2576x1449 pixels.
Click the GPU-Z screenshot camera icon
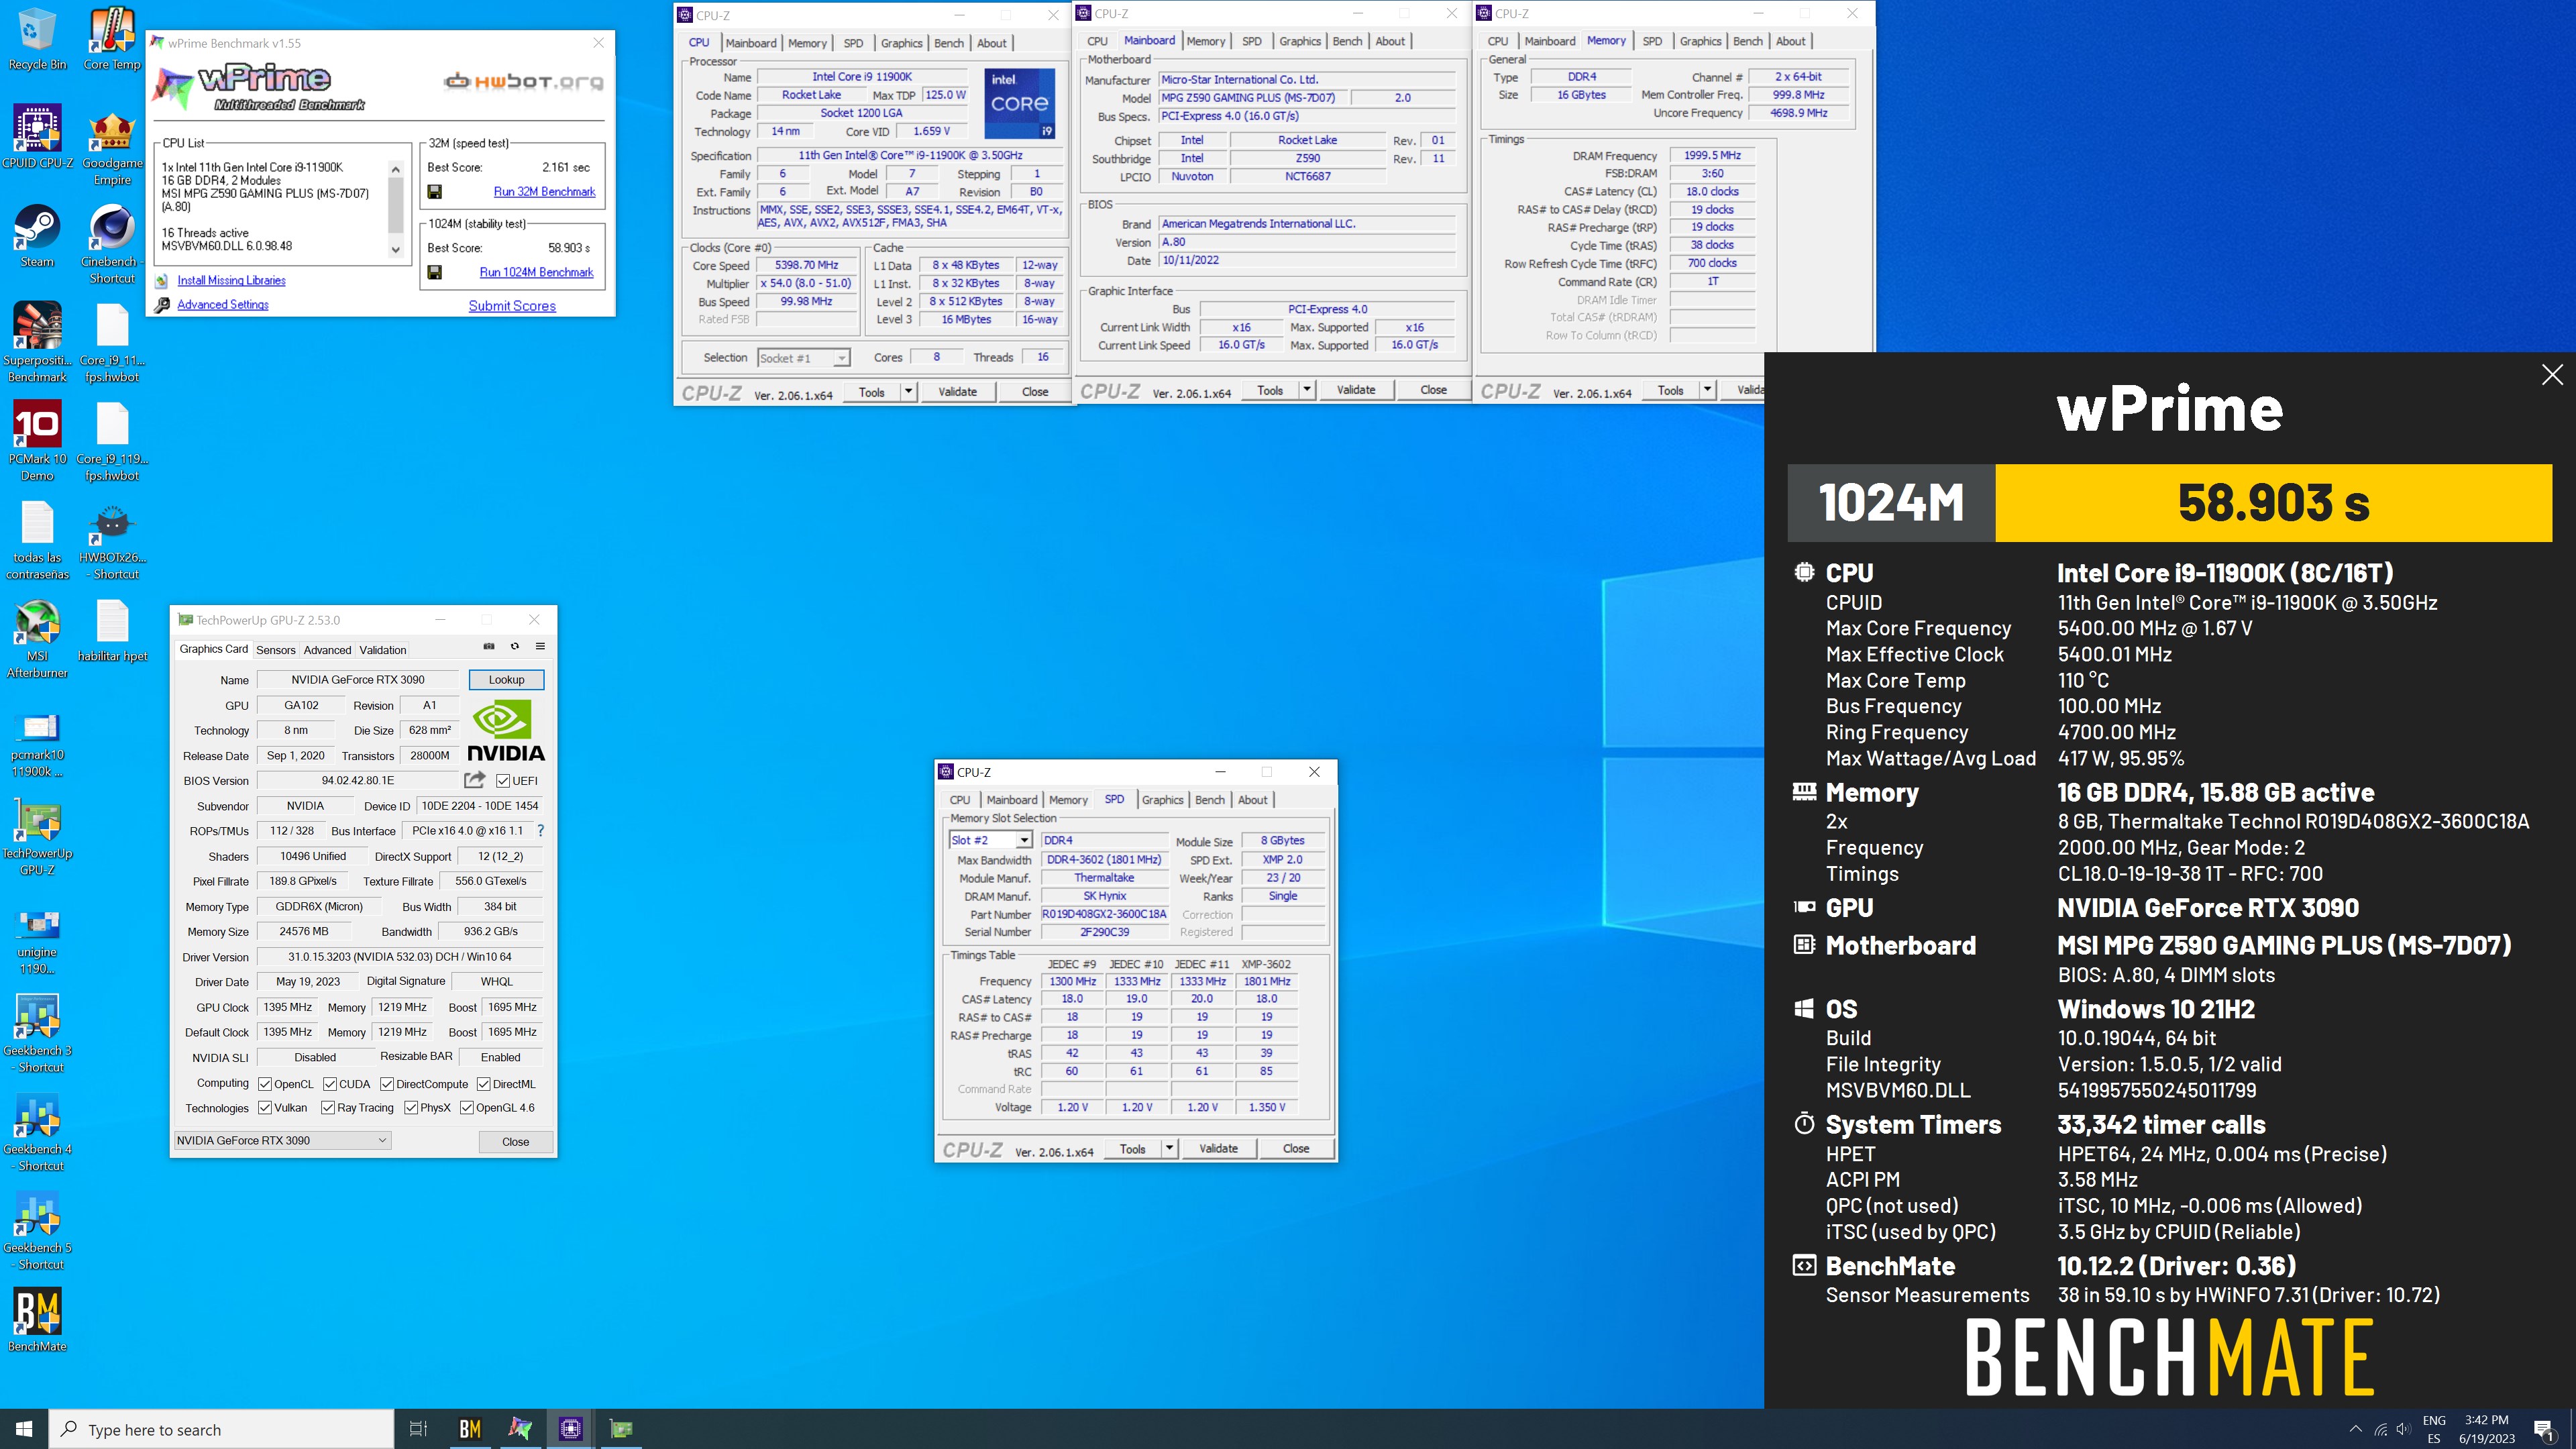(489, 647)
